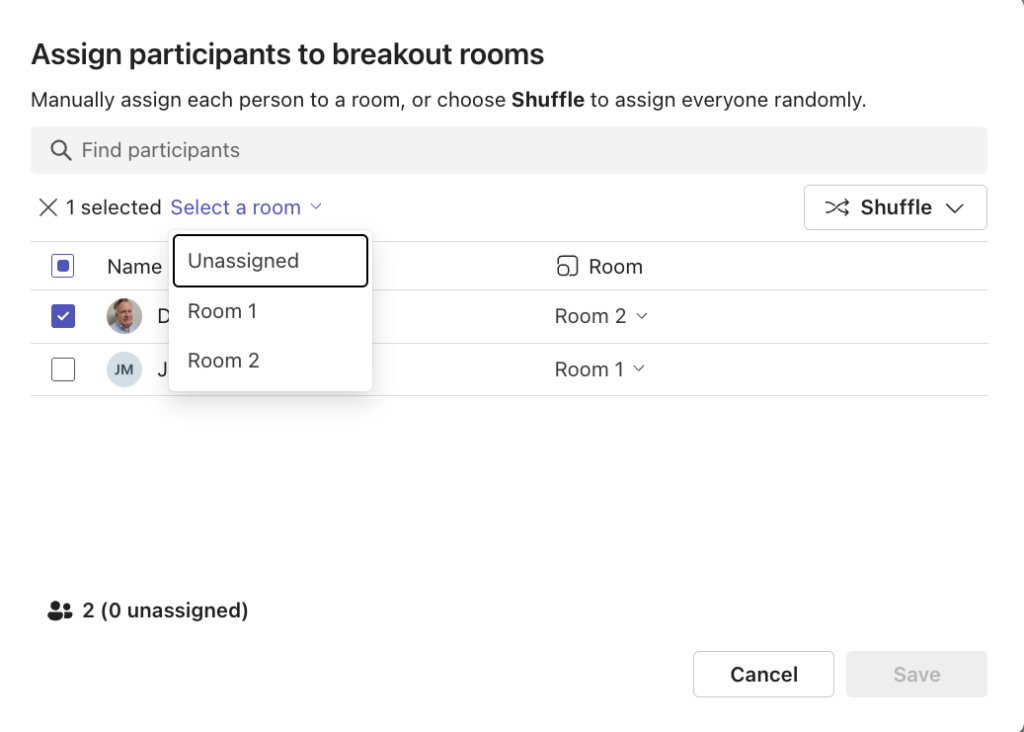
Task: Click JM's avatar initials
Action: 124,369
